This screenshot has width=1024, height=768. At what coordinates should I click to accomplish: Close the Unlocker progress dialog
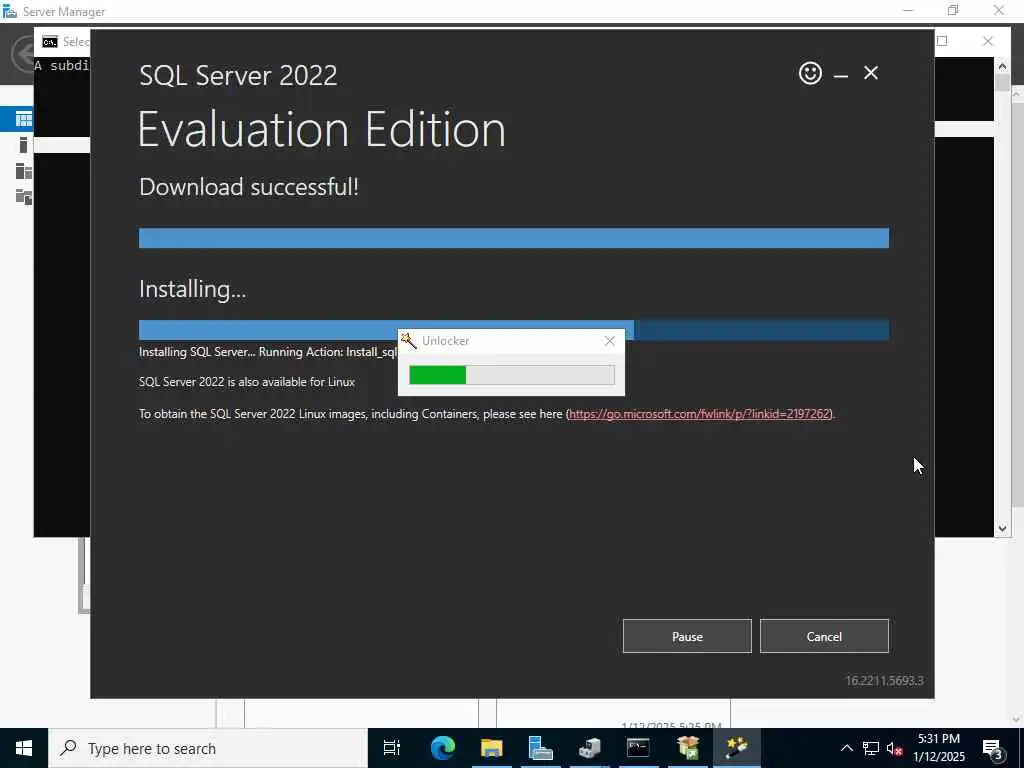click(609, 341)
